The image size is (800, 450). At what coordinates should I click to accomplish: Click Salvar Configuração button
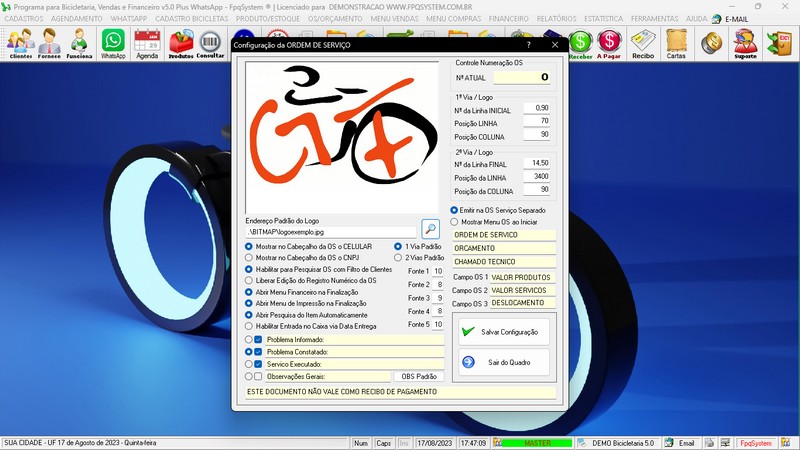(x=504, y=332)
